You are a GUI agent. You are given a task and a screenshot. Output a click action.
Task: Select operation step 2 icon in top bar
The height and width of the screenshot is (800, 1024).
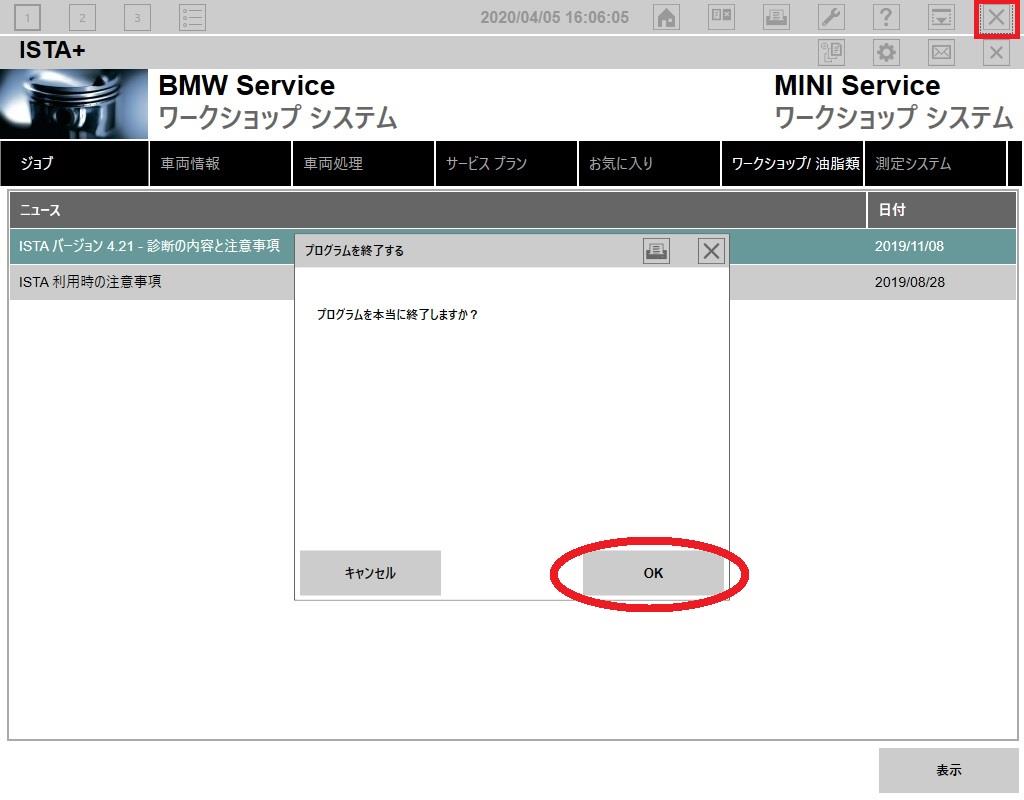pyautogui.click(x=82, y=18)
